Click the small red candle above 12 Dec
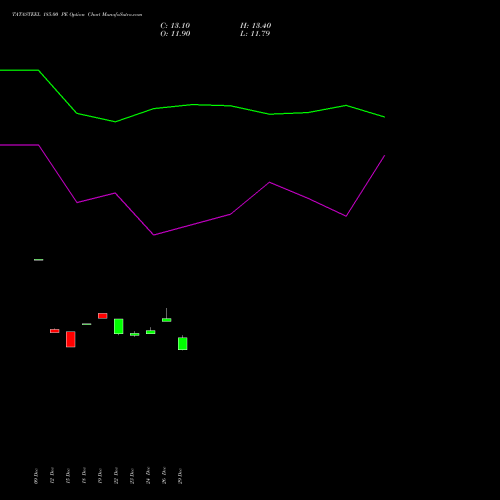This screenshot has height=500, width=500. pyautogui.click(x=55, y=331)
